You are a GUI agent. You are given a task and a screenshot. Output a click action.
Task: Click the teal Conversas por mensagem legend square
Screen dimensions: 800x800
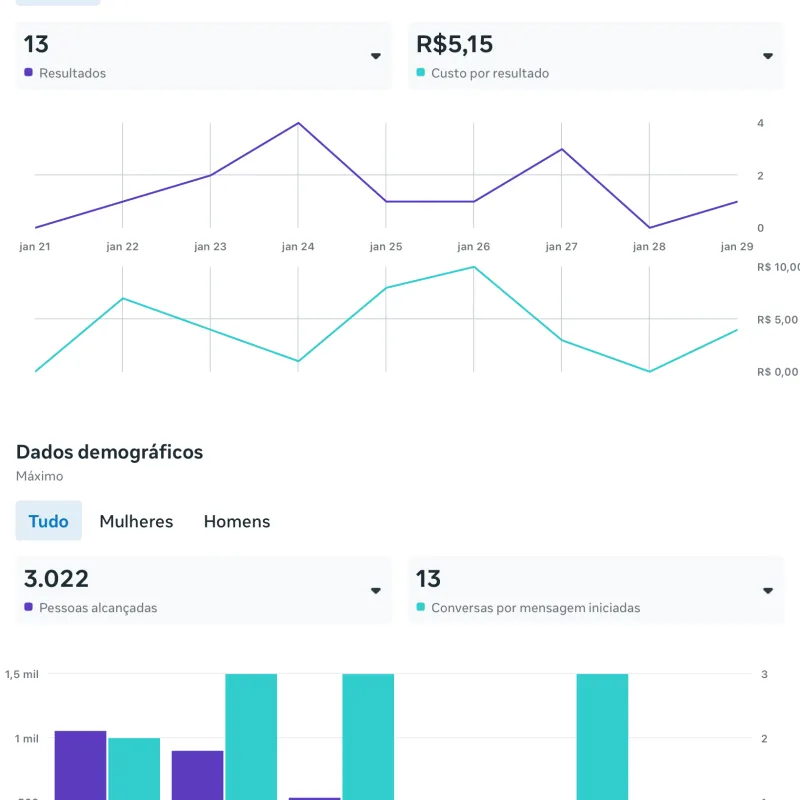click(420, 607)
